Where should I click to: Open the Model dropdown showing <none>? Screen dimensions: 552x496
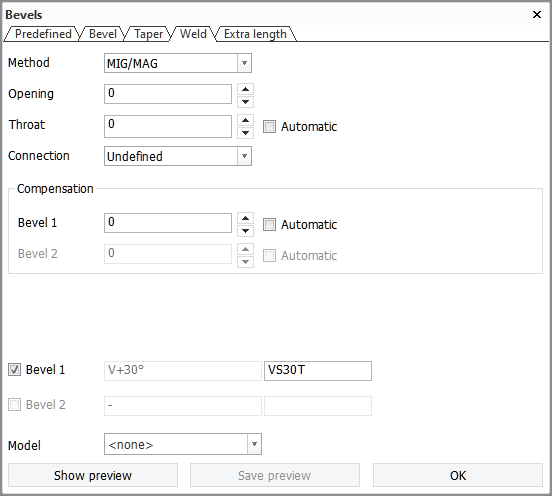coord(183,444)
